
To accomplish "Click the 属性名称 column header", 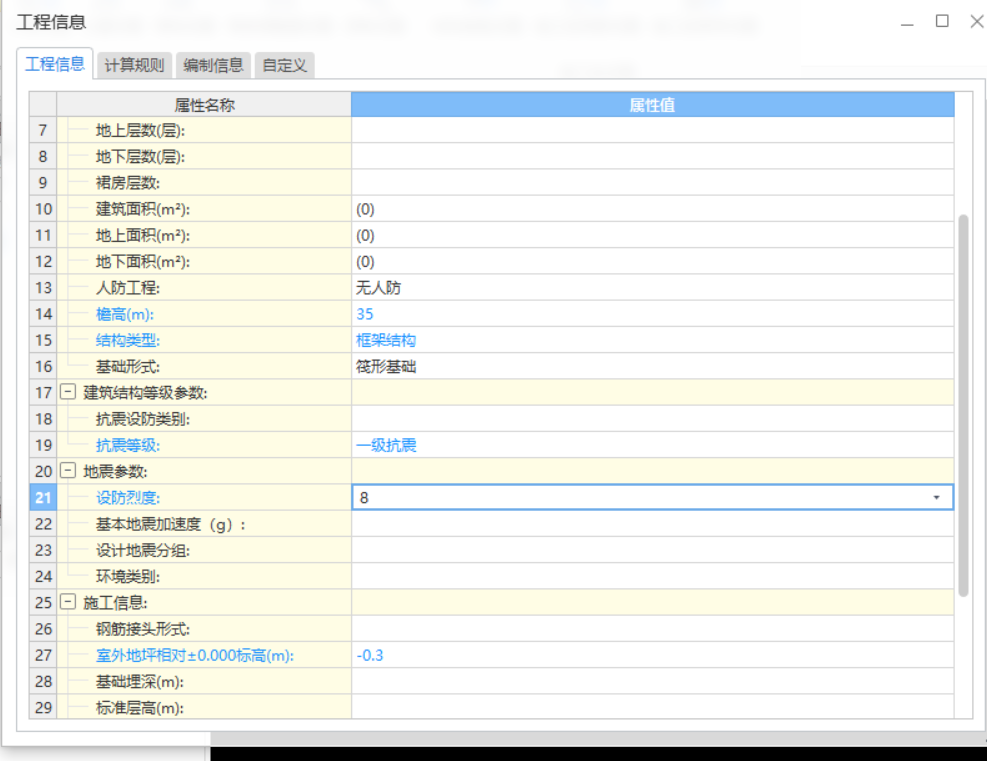I will (x=204, y=104).
